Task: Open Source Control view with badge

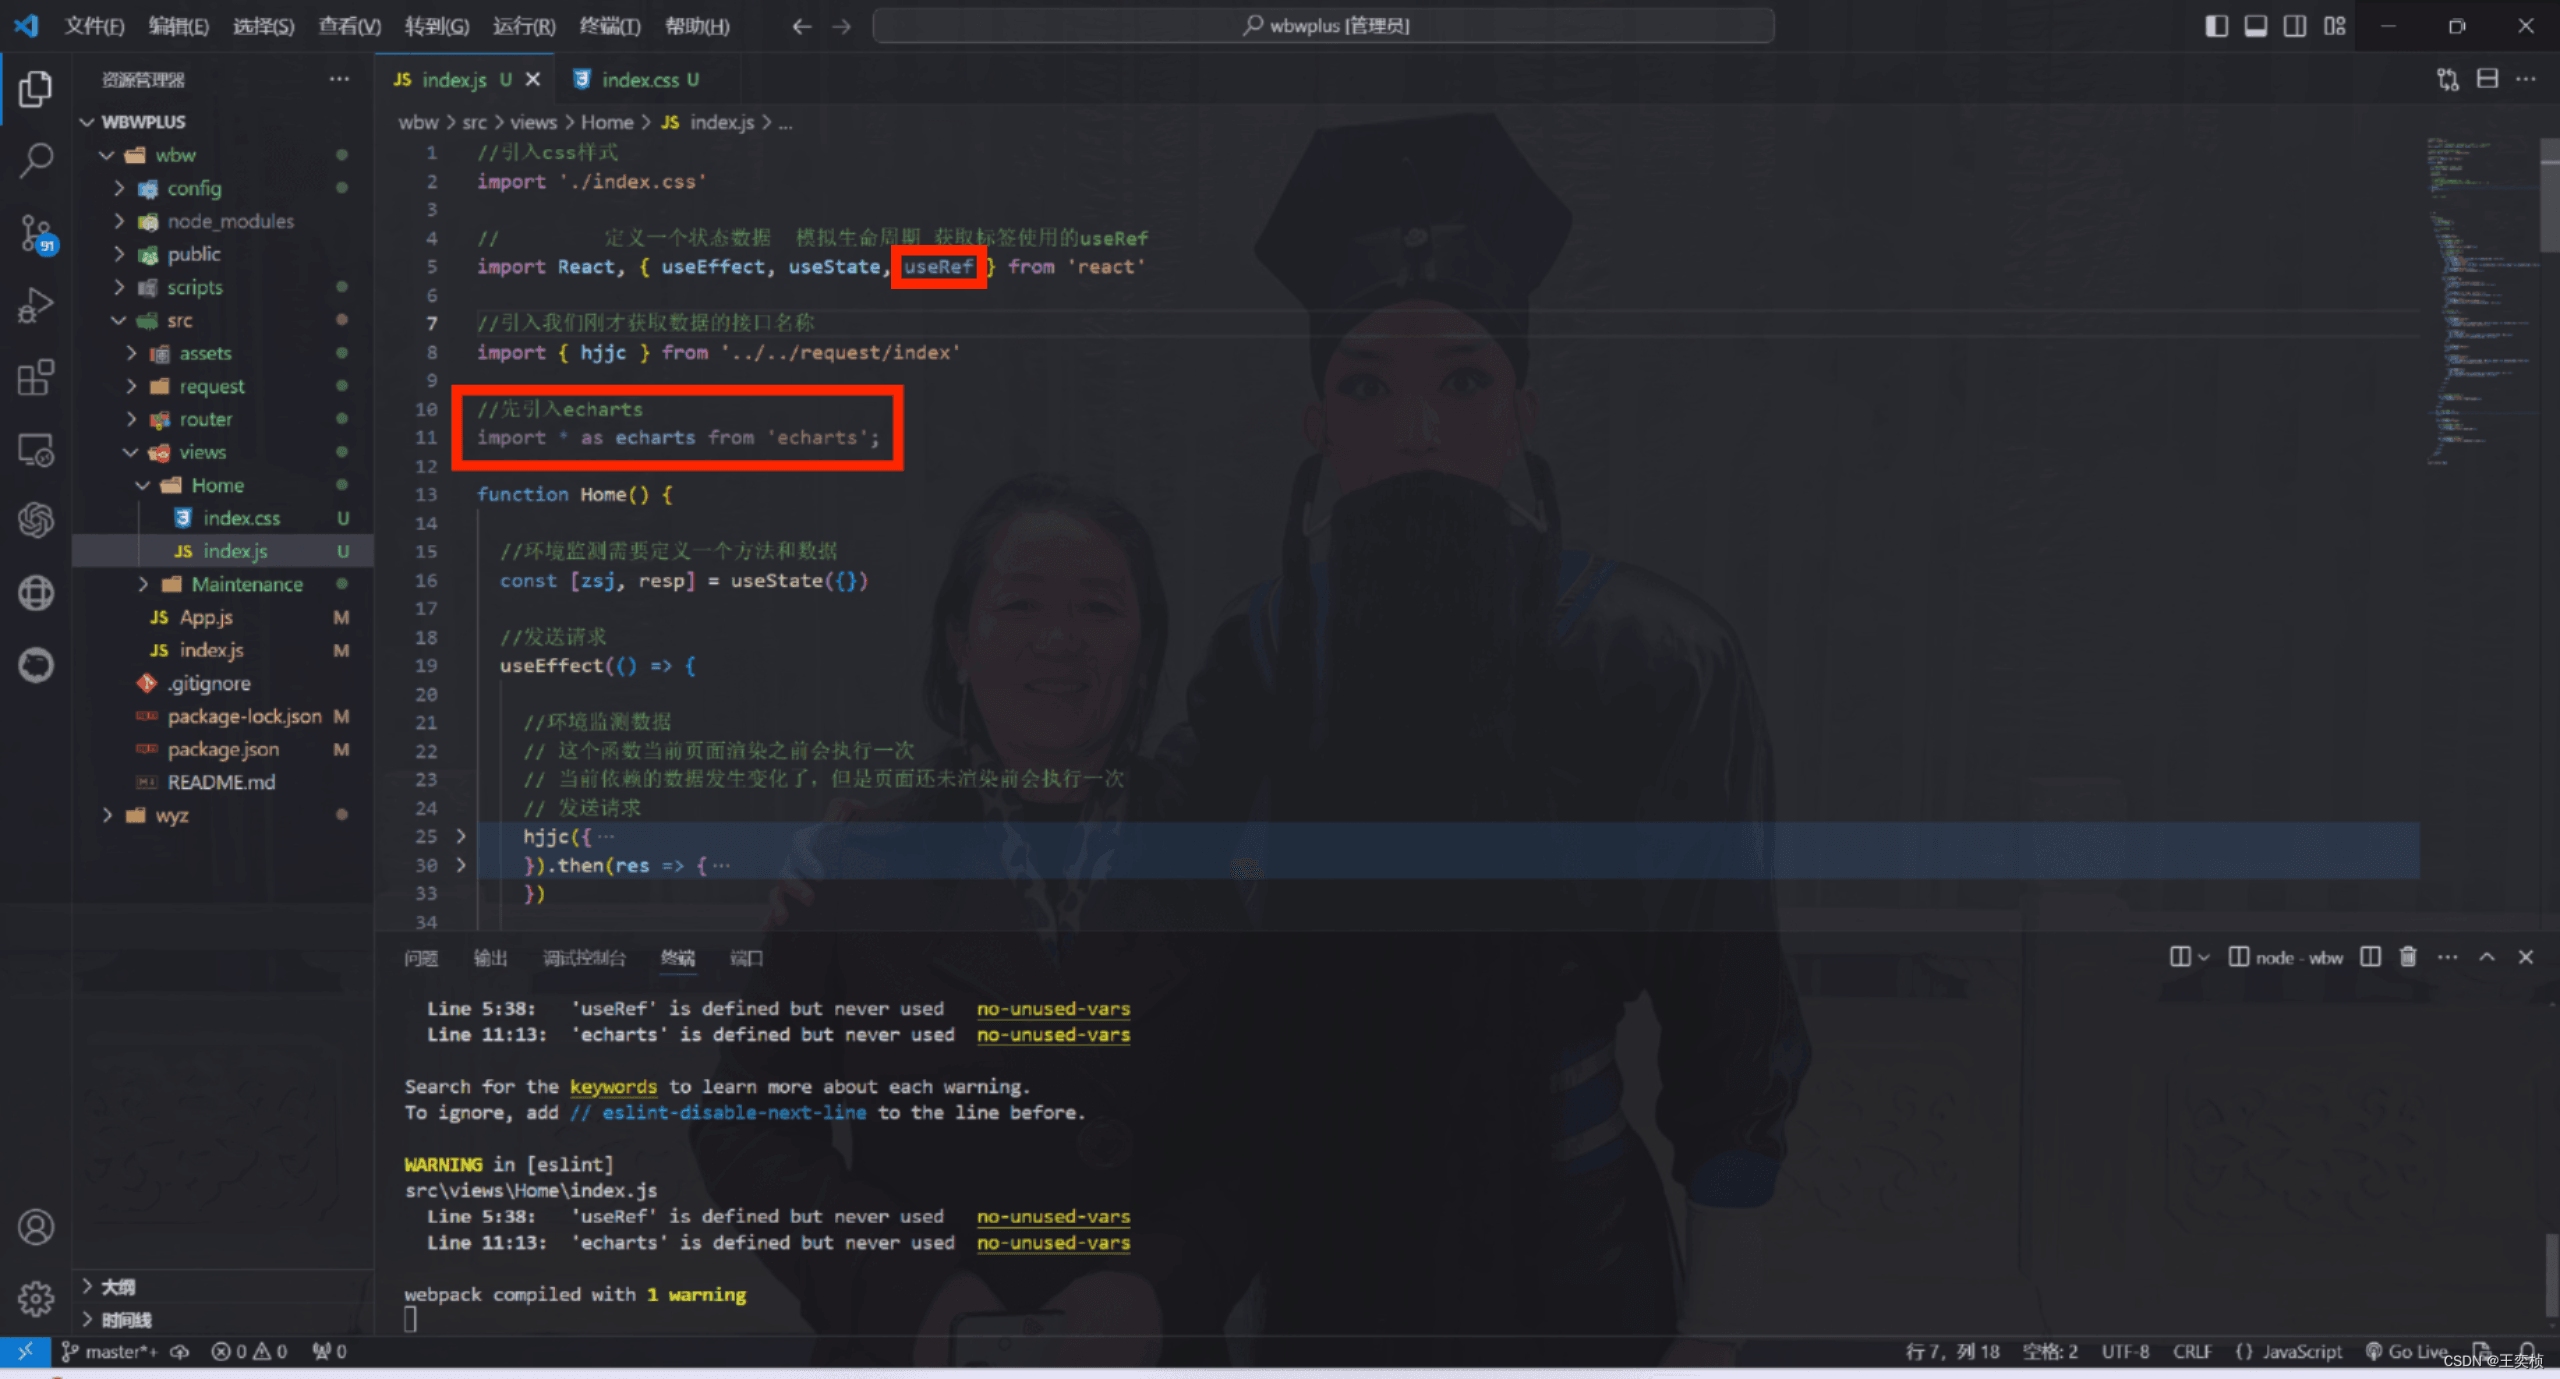Action: click(x=36, y=233)
